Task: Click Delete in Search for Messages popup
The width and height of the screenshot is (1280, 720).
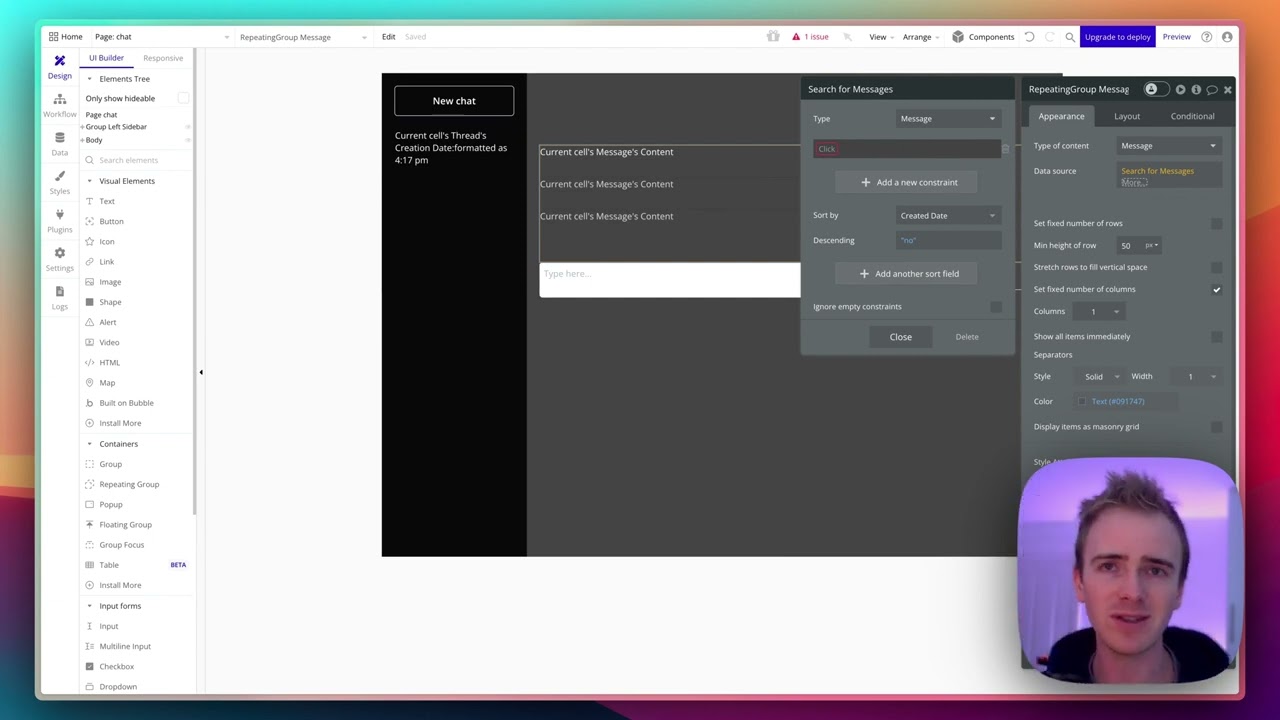Action: (967, 337)
